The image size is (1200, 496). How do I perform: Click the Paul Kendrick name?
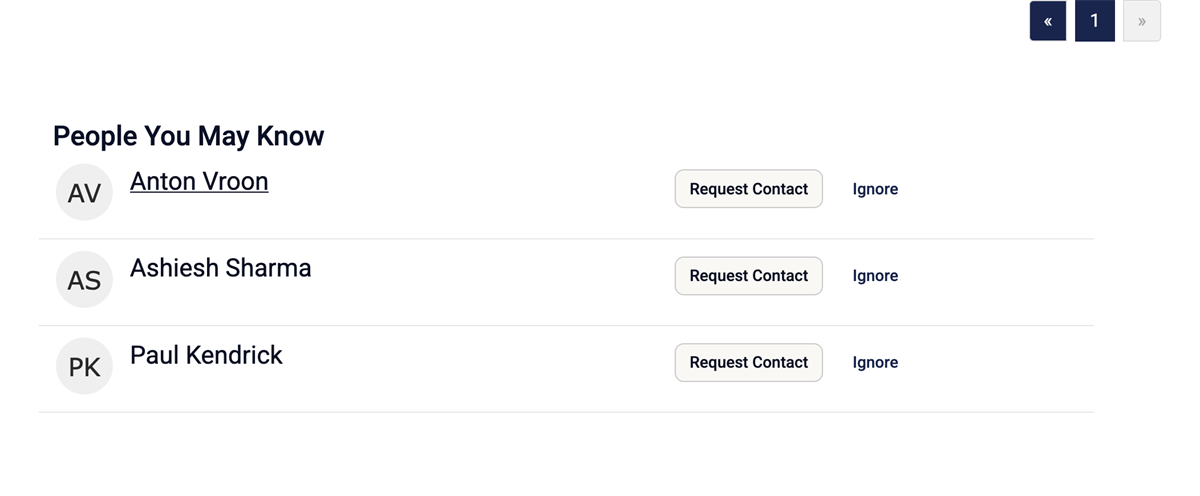[x=206, y=355]
